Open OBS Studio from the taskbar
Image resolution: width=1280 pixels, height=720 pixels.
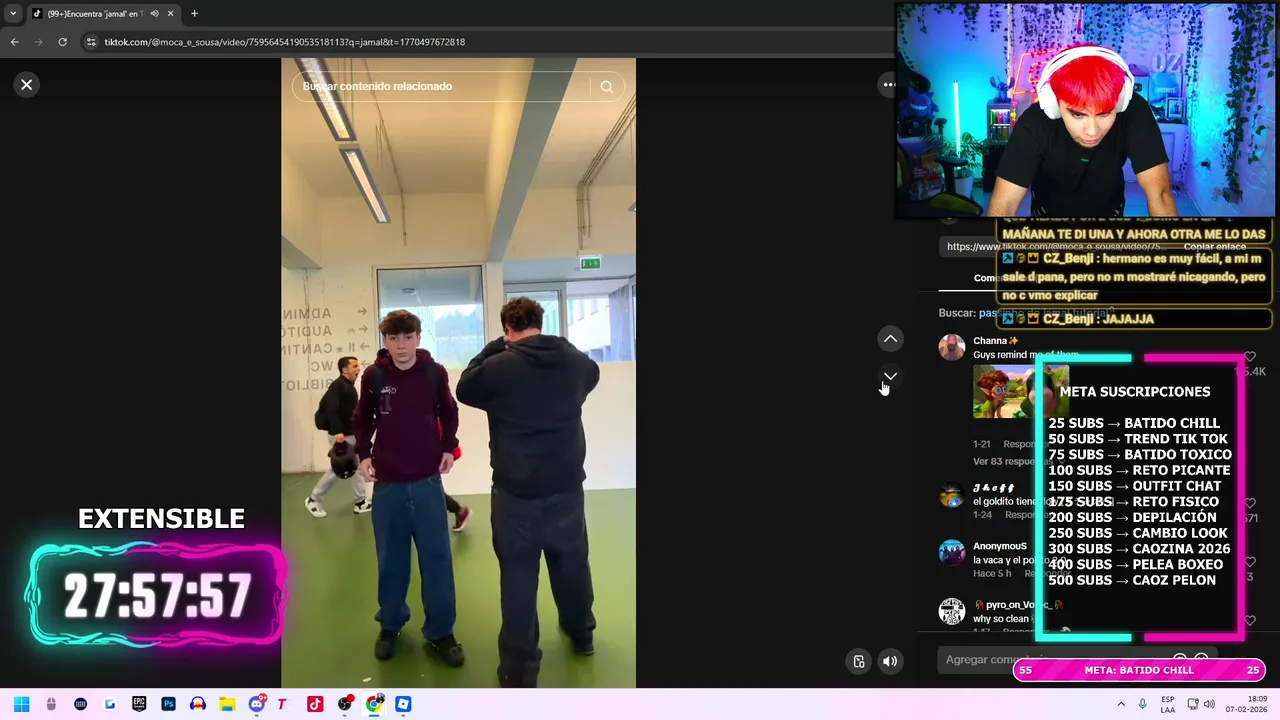[x=345, y=704]
